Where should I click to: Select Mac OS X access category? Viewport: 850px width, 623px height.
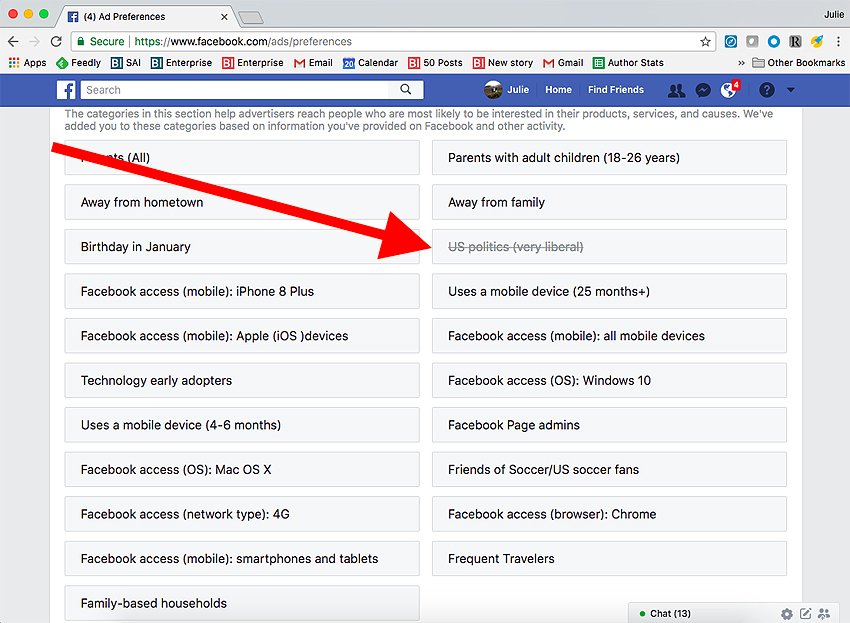pyautogui.click(x=242, y=470)
